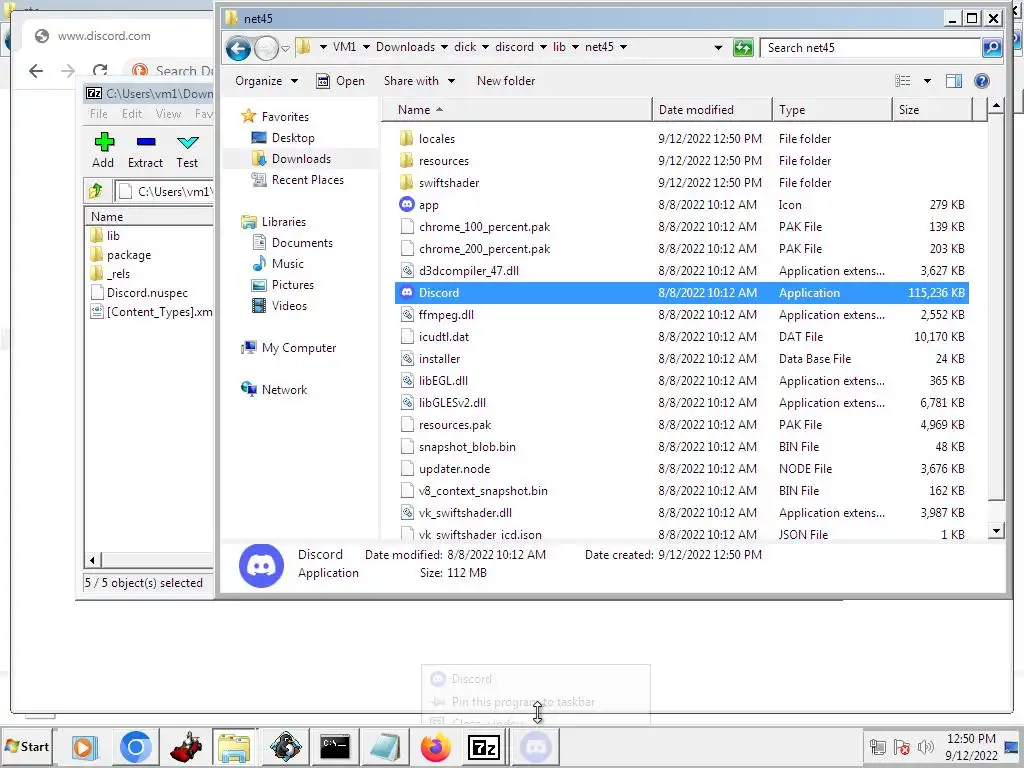Viewport: 1024px width, 768px height.
Task: Open the 7-Zip Edit menu
Action: pyautogui.click(x=132, y=114)
